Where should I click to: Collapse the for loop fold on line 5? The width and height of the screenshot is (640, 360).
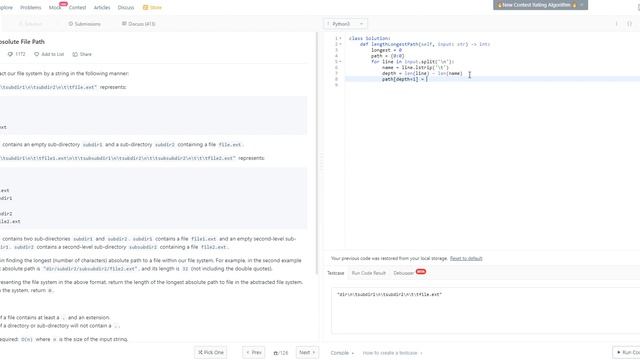click(x=340, y=62)
